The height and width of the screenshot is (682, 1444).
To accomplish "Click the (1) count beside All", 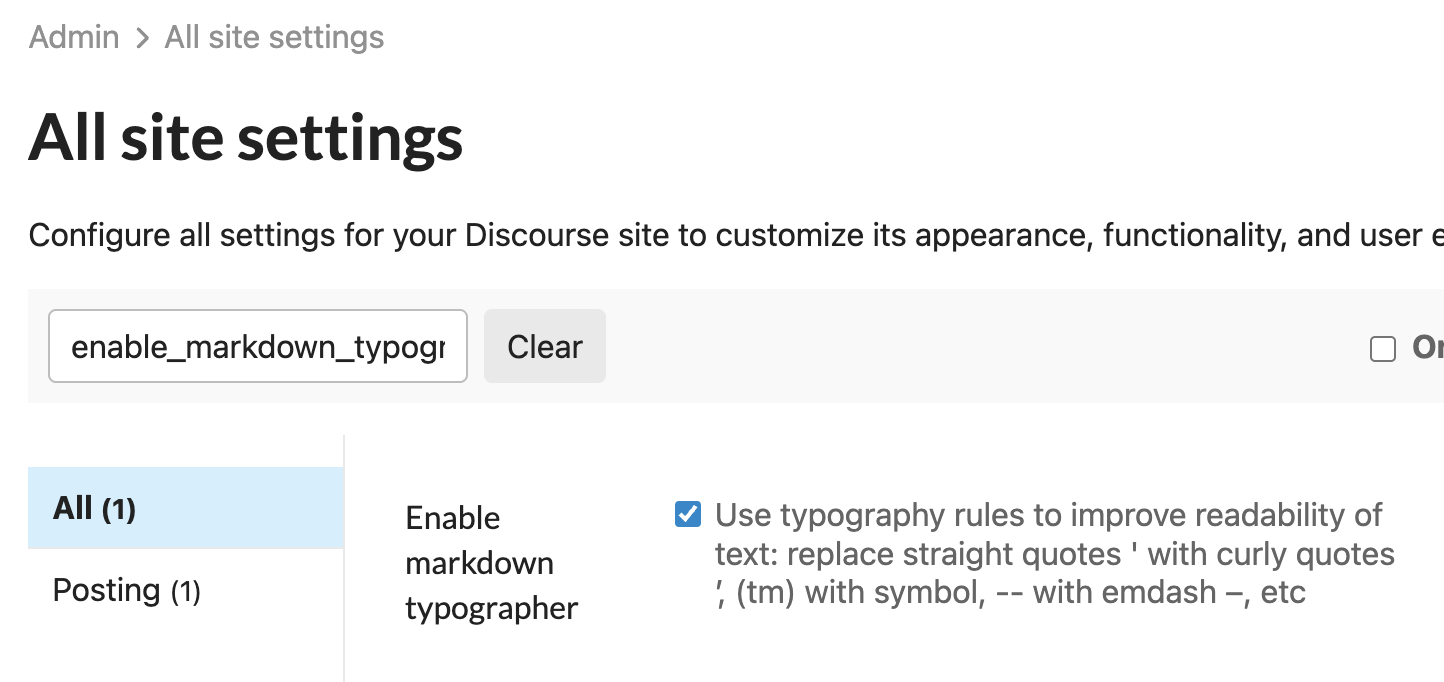I will [x=118, y=510].
